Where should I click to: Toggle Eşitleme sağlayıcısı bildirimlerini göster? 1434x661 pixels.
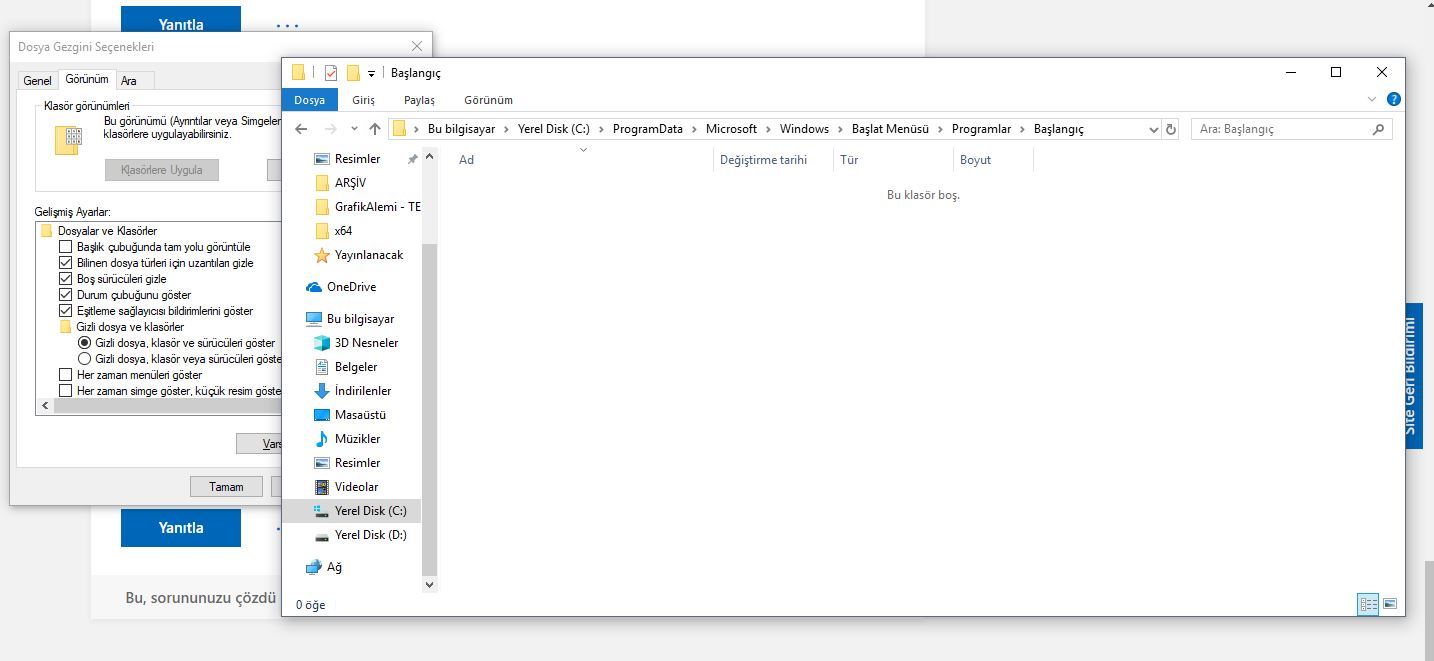point(66,311)
